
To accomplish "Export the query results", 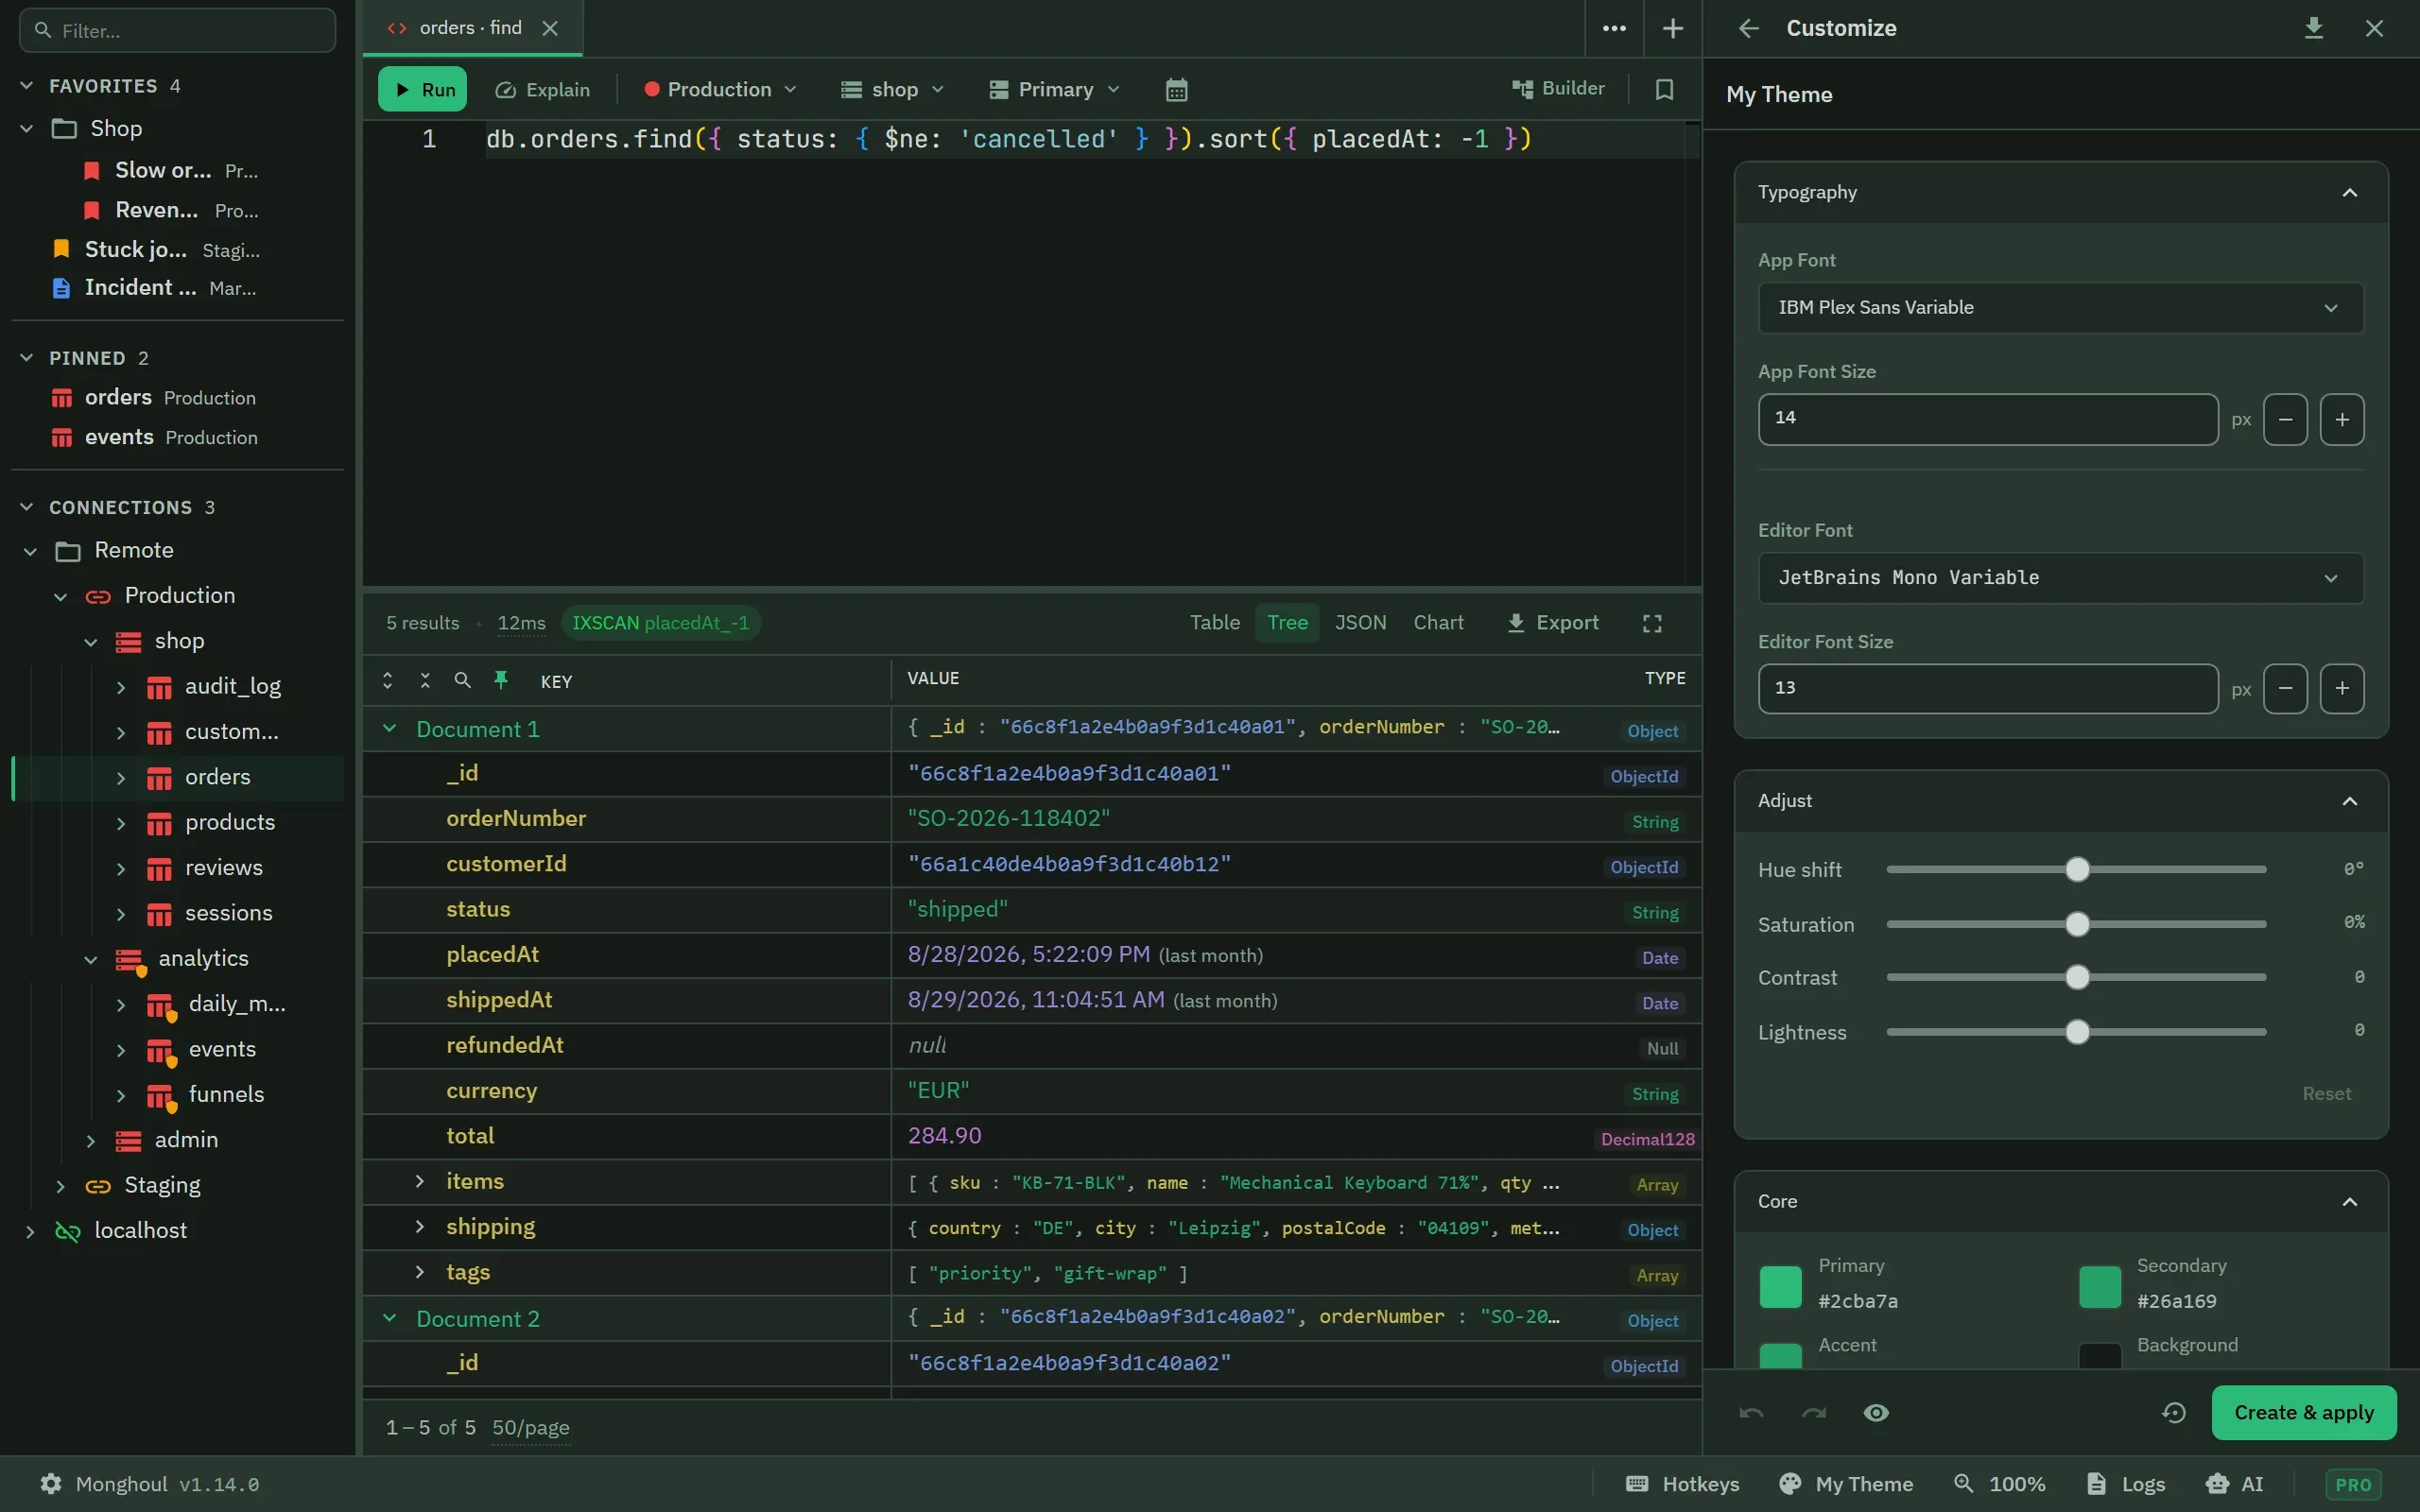I will tap(1553, 623).
